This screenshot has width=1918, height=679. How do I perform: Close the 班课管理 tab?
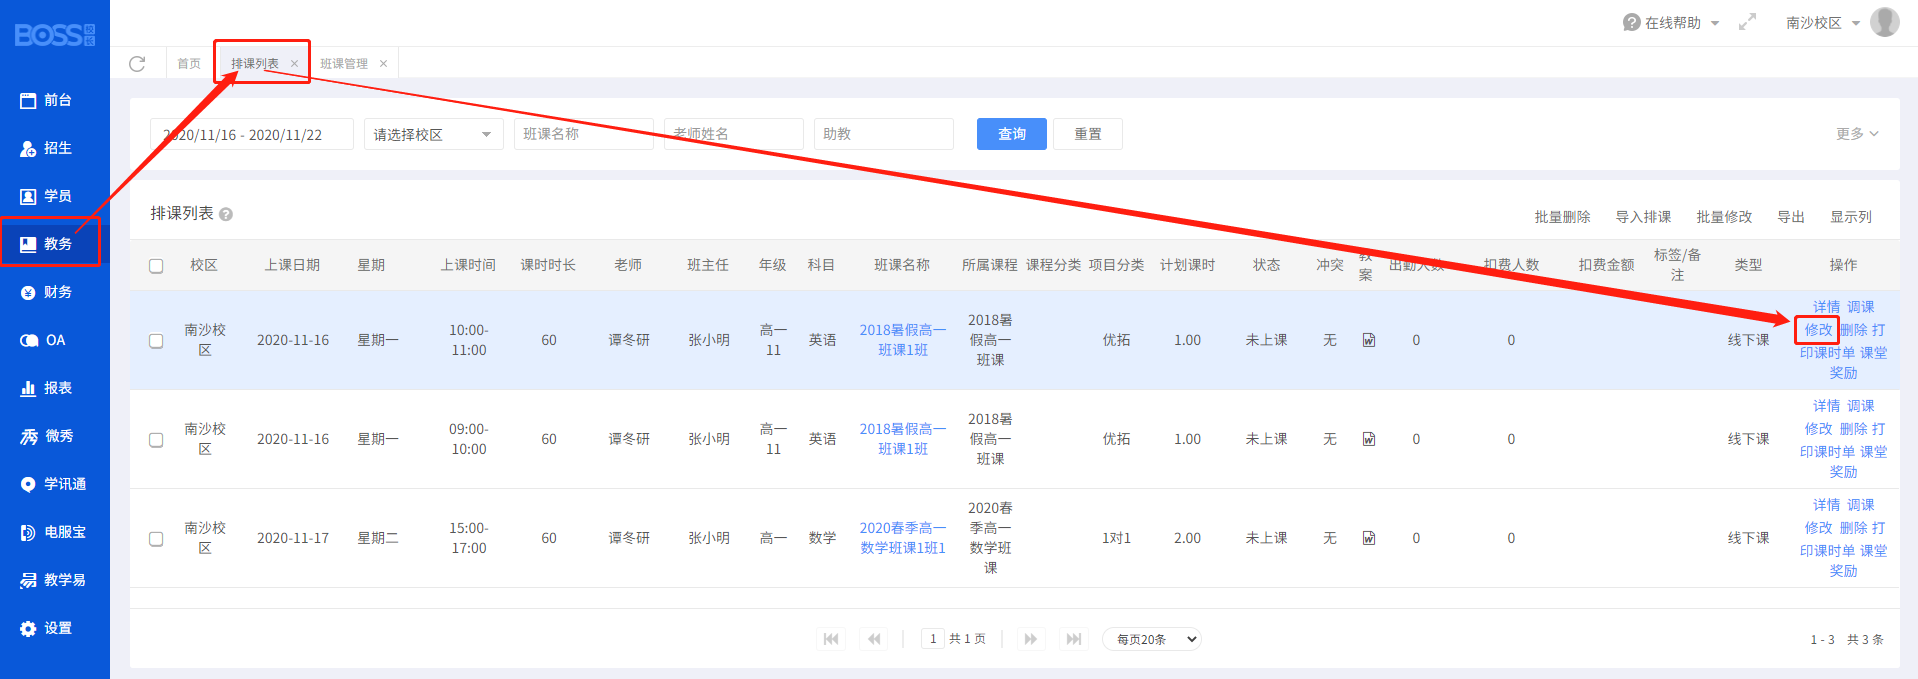383,63
